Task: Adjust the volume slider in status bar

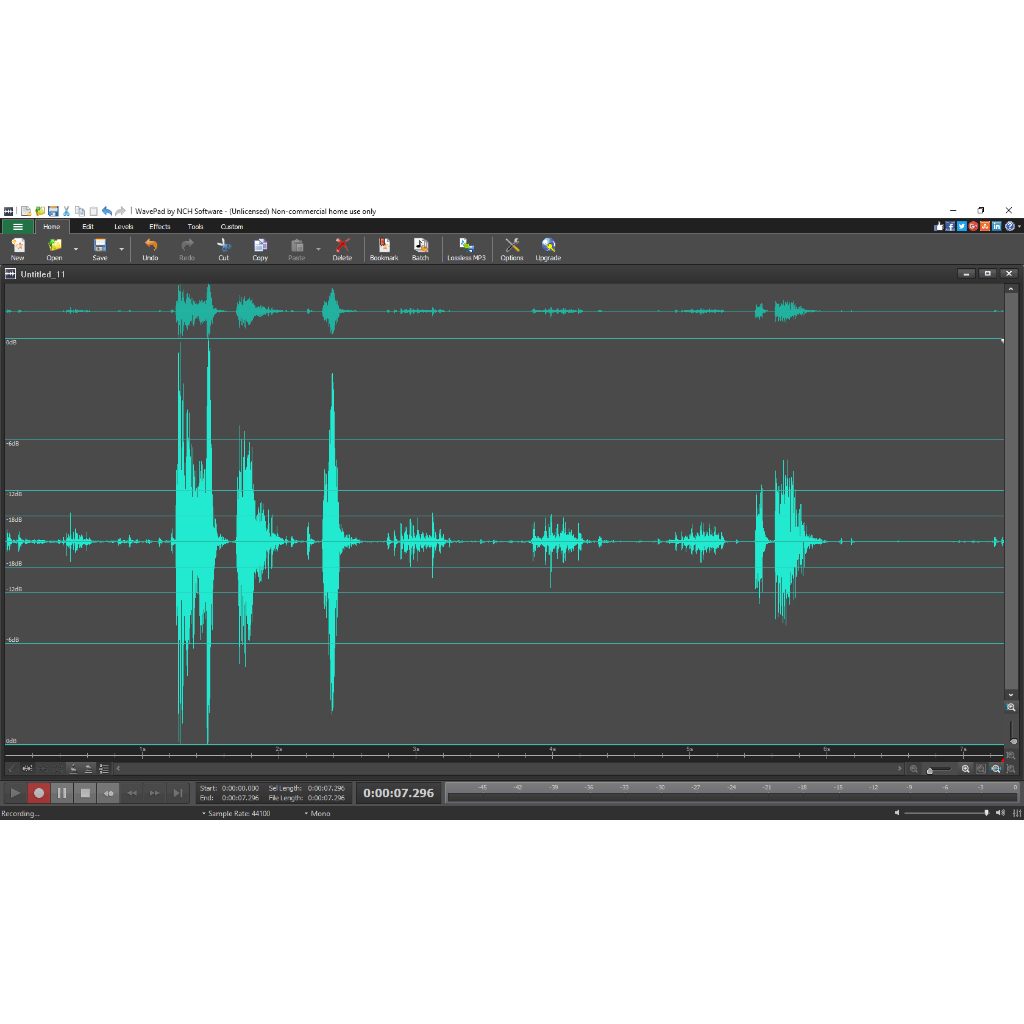Action: click(x=946, y=813)
